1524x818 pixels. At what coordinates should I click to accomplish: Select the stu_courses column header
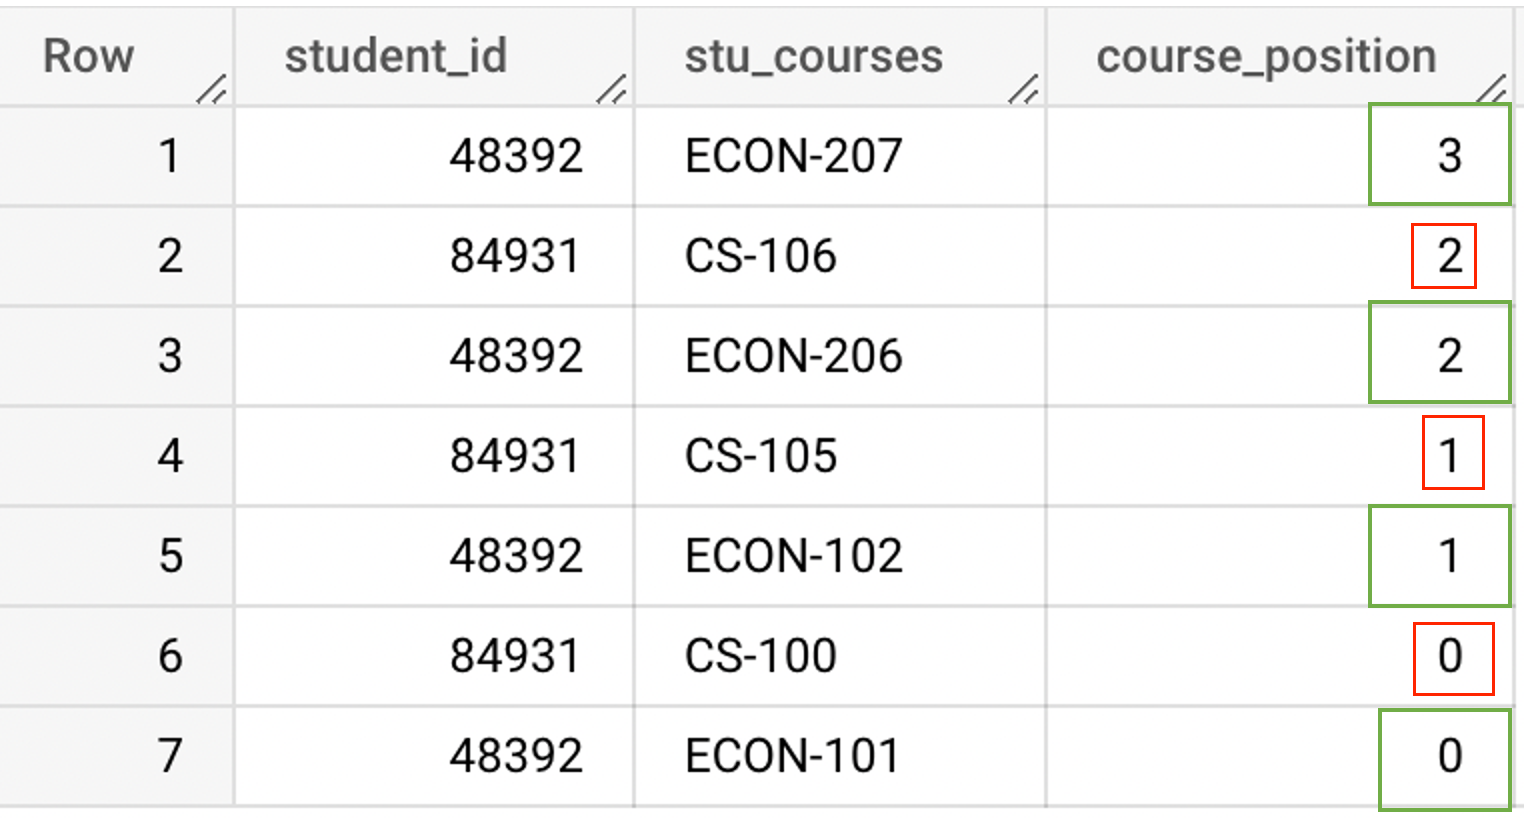[x=813, y=56]
